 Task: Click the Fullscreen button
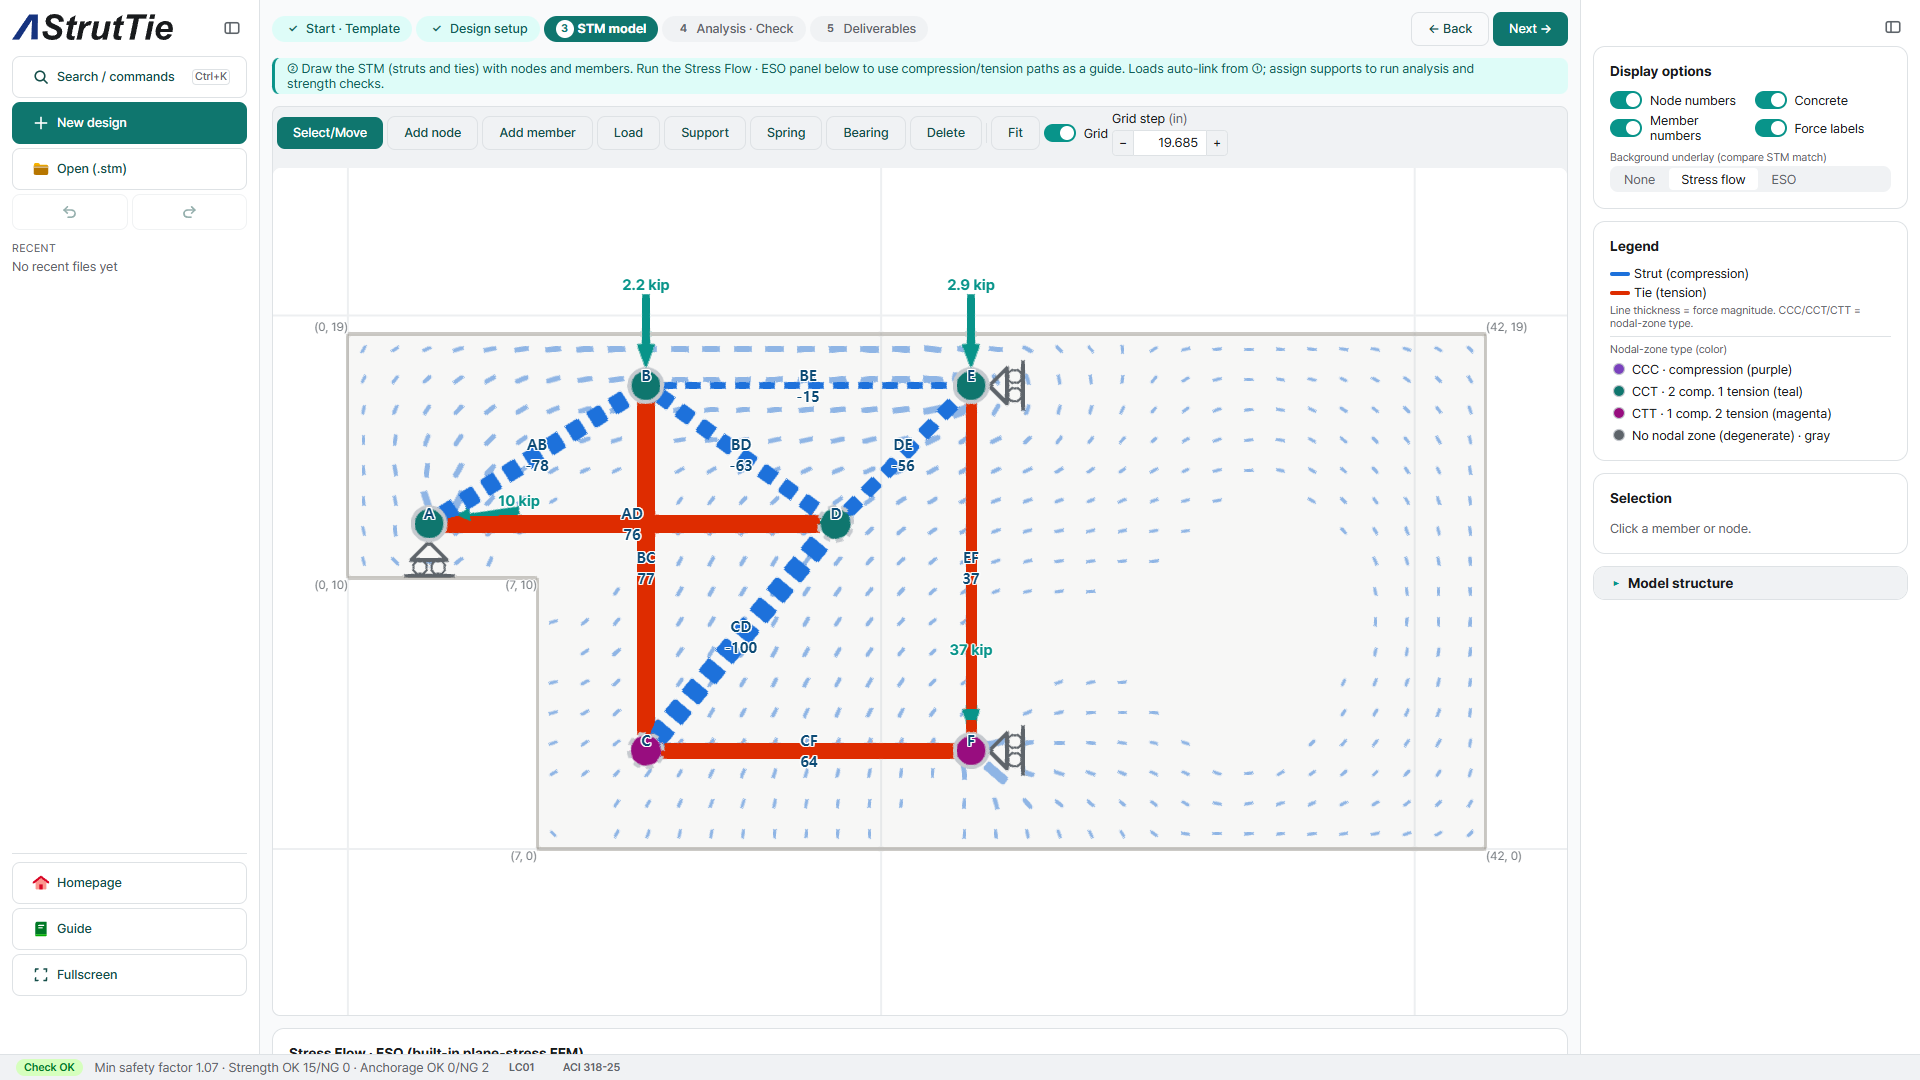(x=129, y=975)
